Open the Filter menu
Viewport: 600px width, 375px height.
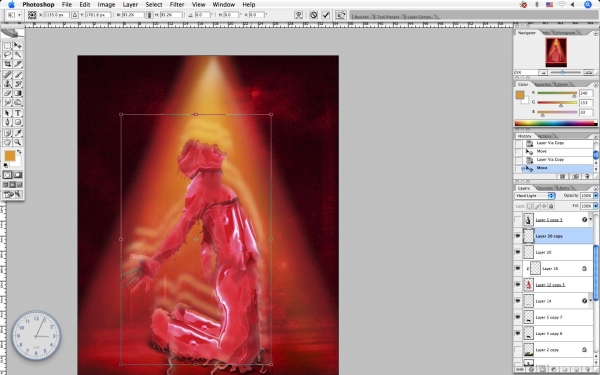(x=177, y=5)
